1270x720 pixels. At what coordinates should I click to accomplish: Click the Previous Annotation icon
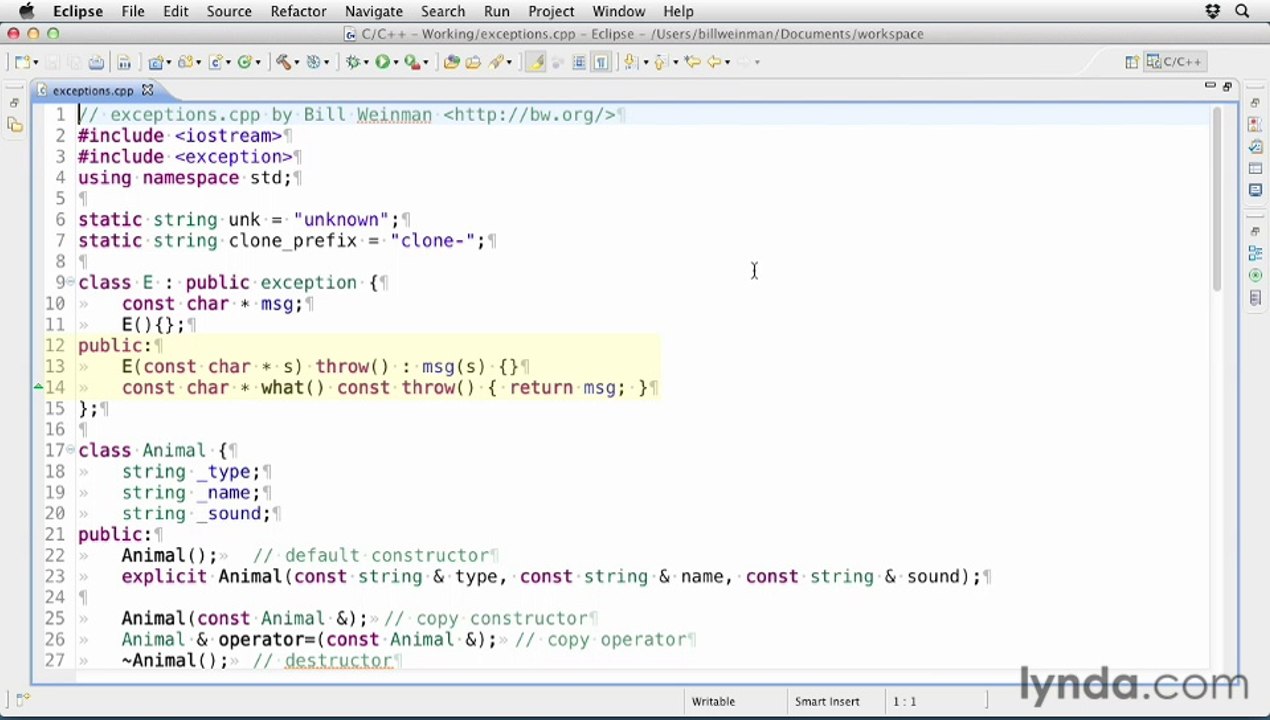(660, 62)
